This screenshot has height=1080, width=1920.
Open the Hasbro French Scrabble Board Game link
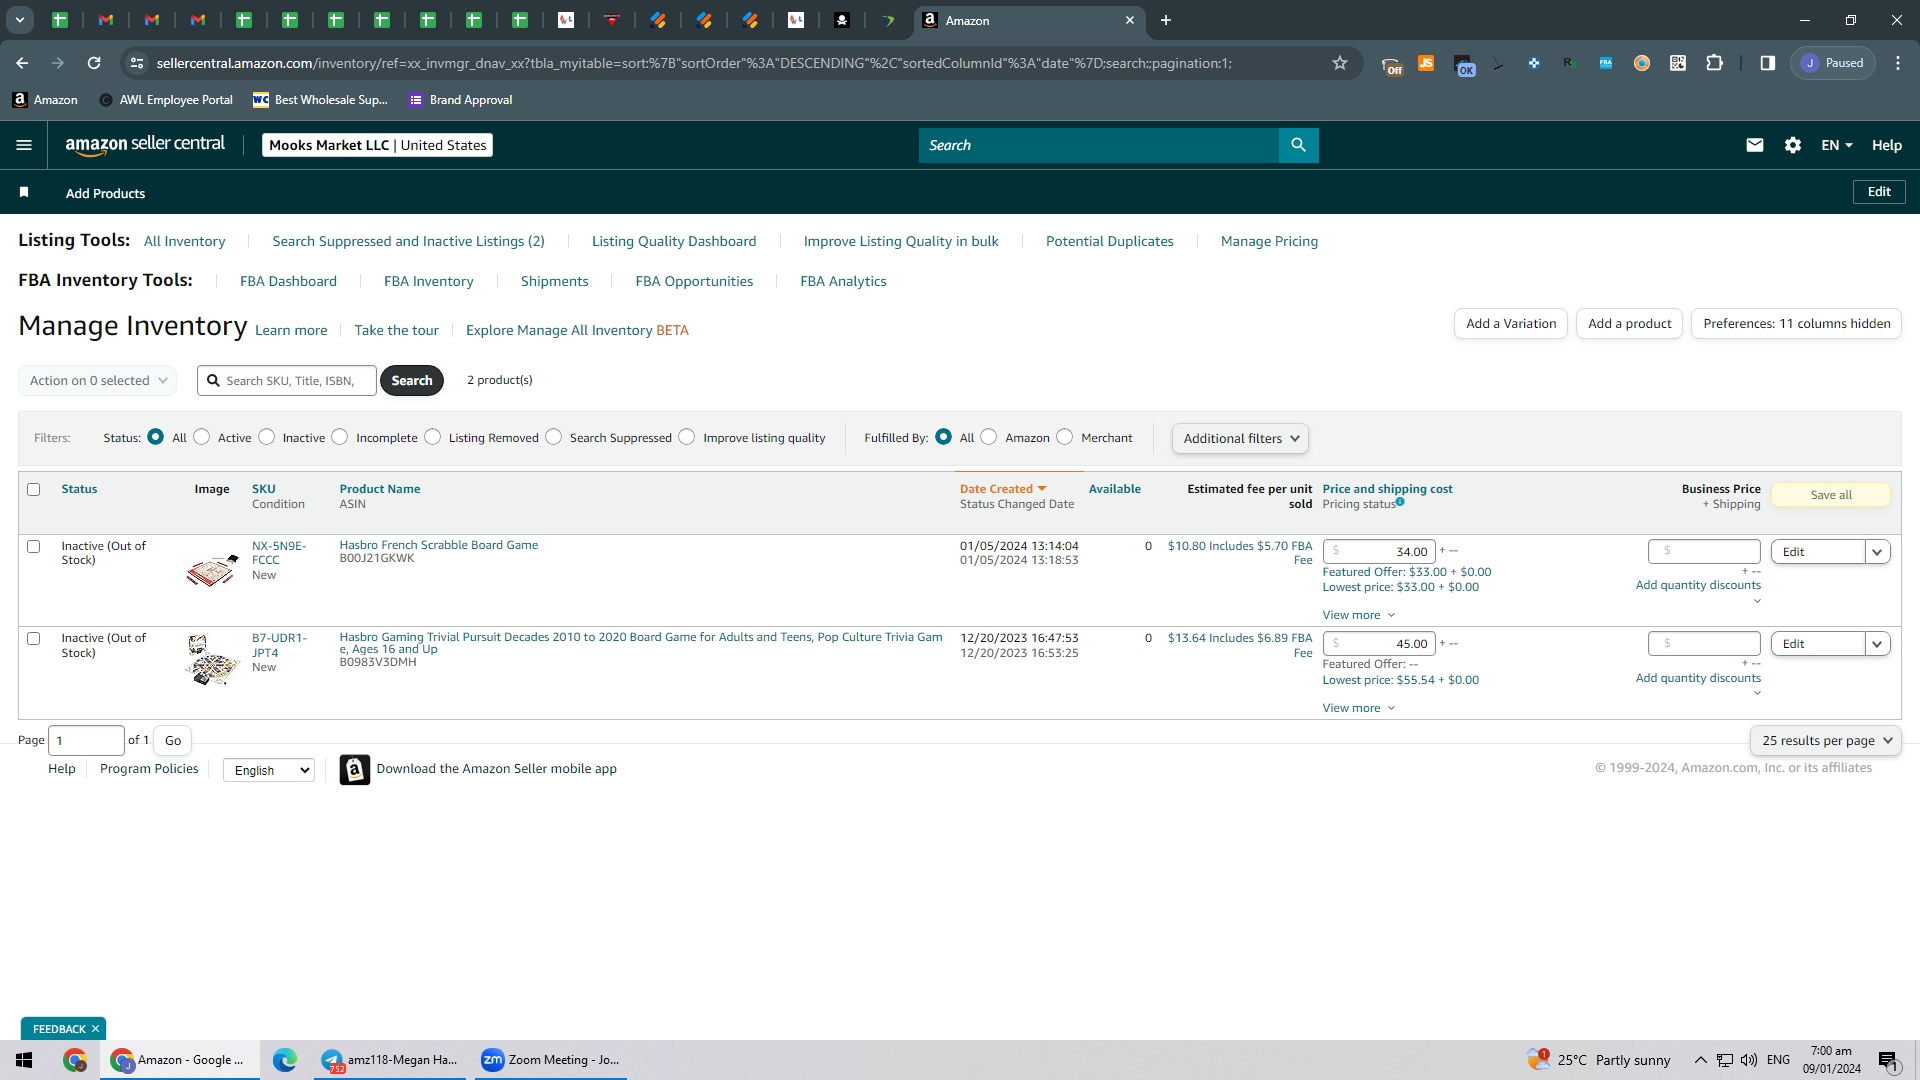439,545
